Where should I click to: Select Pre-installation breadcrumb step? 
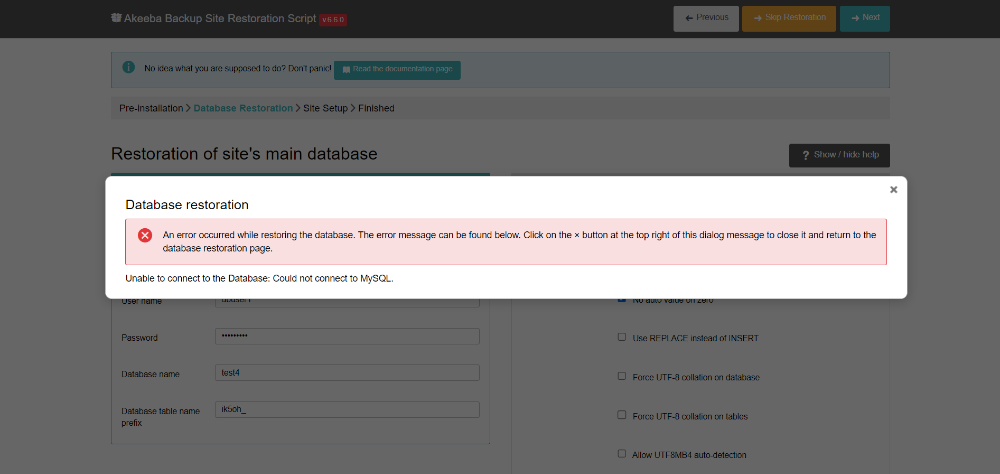(x=151, y=108)
